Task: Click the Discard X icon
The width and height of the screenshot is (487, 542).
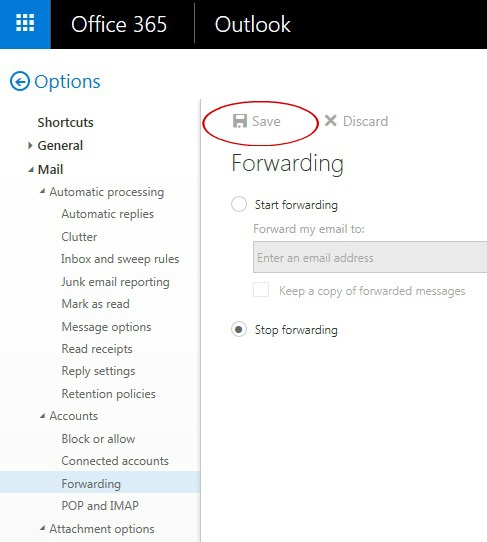Action: [330, 121]
